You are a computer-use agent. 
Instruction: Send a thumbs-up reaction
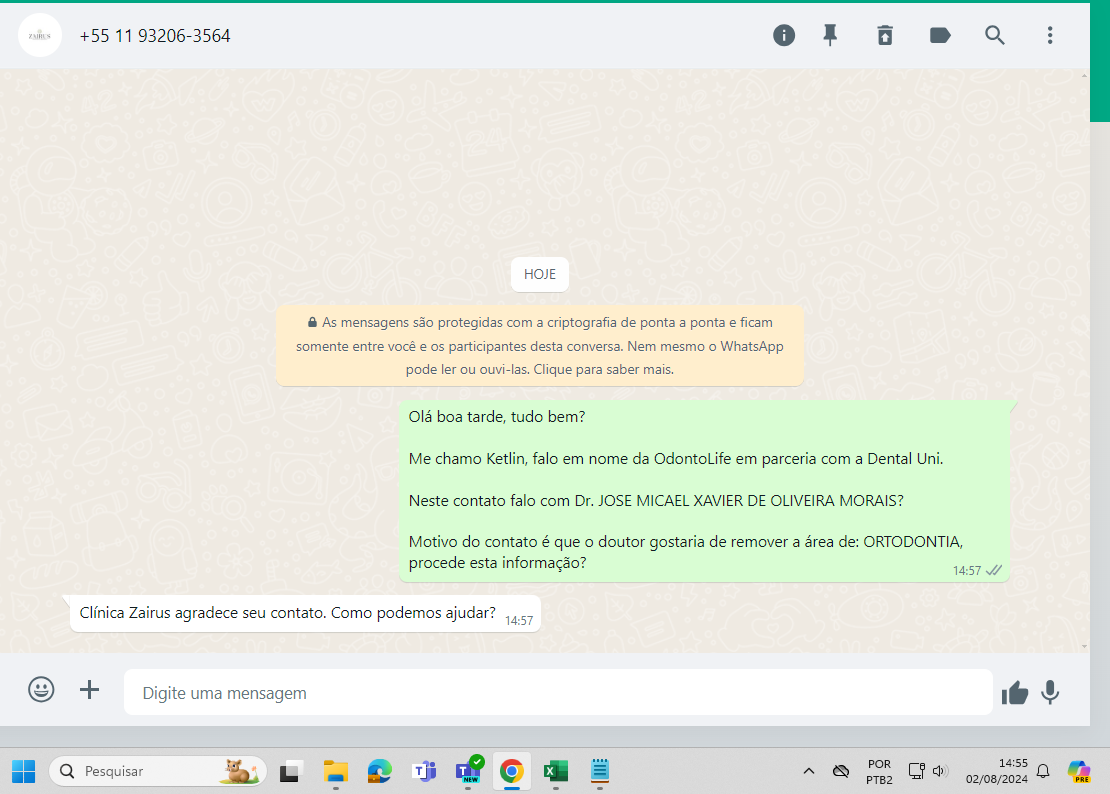pos(1014,693)
